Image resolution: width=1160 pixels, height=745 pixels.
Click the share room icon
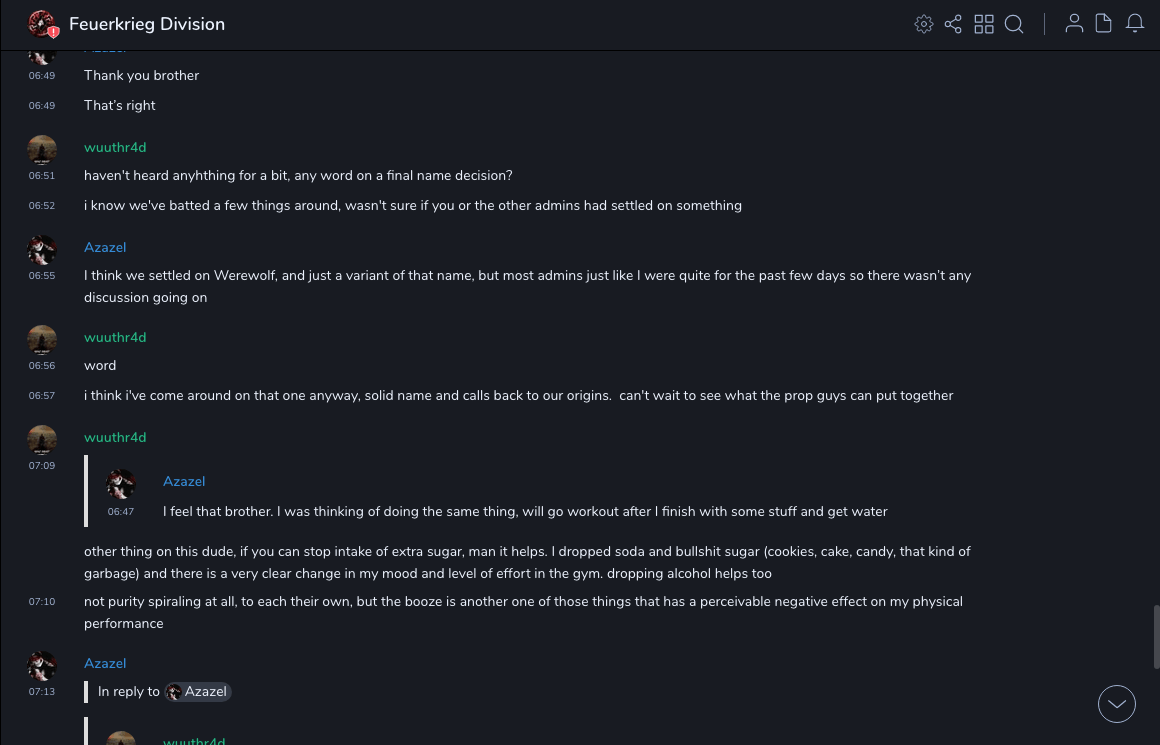(953, 24)
